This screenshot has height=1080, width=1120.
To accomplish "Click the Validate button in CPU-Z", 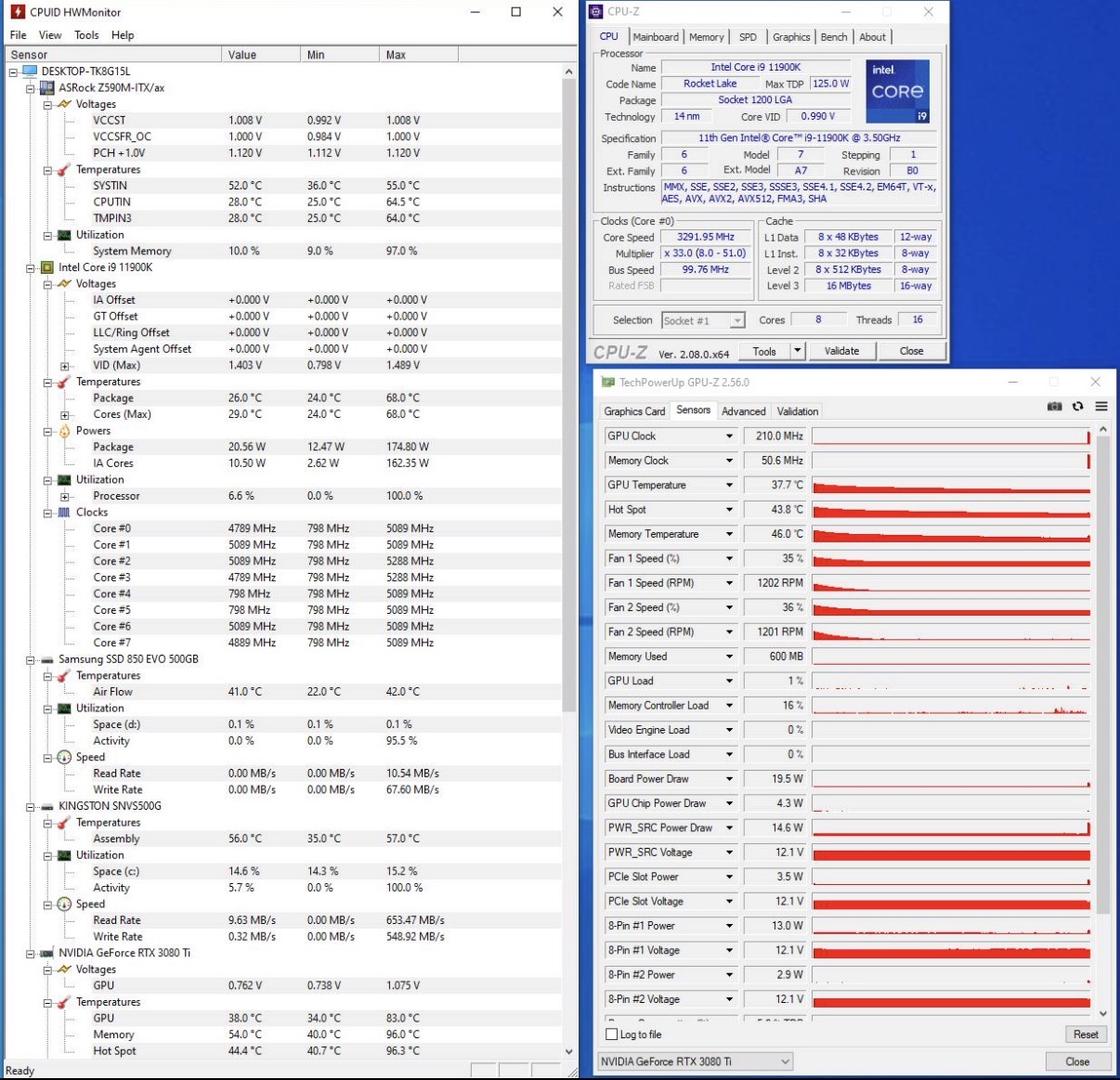I will (842, 351).
